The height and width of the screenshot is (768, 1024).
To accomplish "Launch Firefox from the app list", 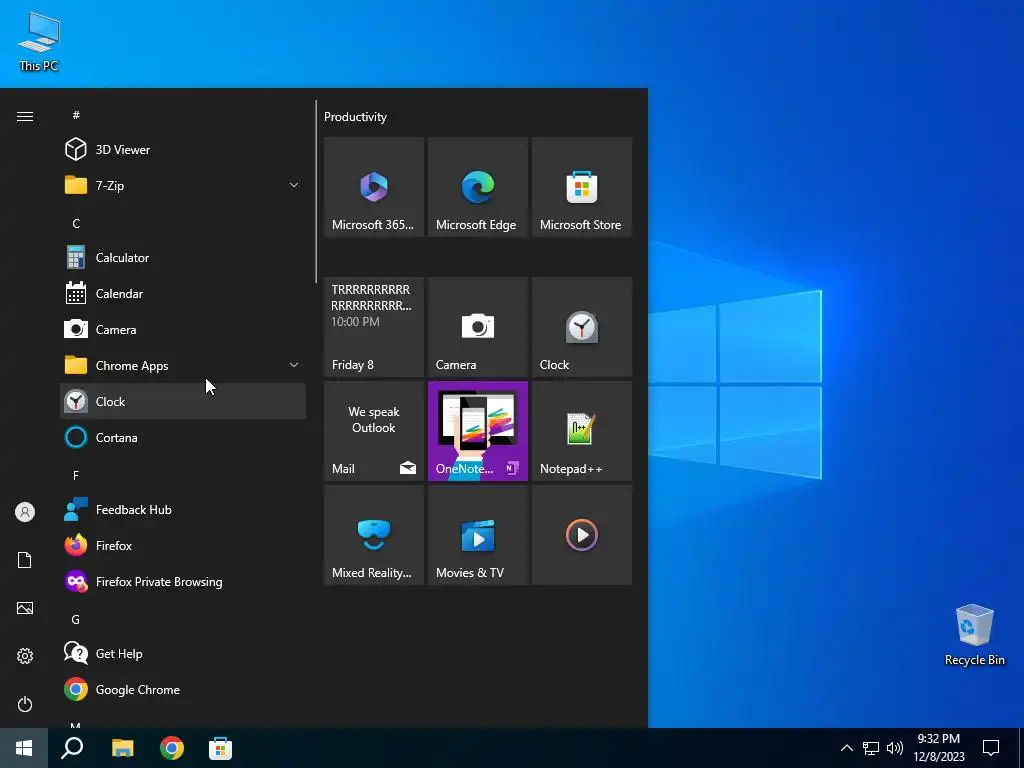I will point(183,545).
